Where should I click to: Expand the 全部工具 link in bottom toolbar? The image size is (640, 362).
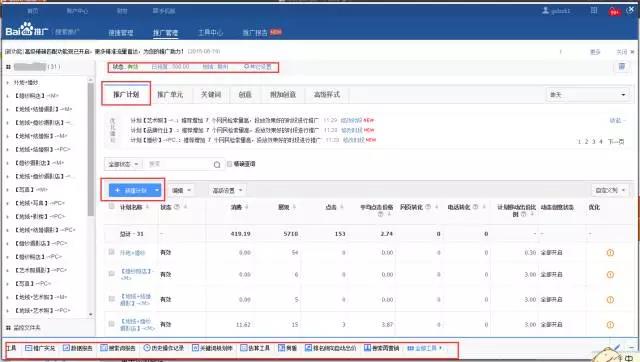[424, 348]
